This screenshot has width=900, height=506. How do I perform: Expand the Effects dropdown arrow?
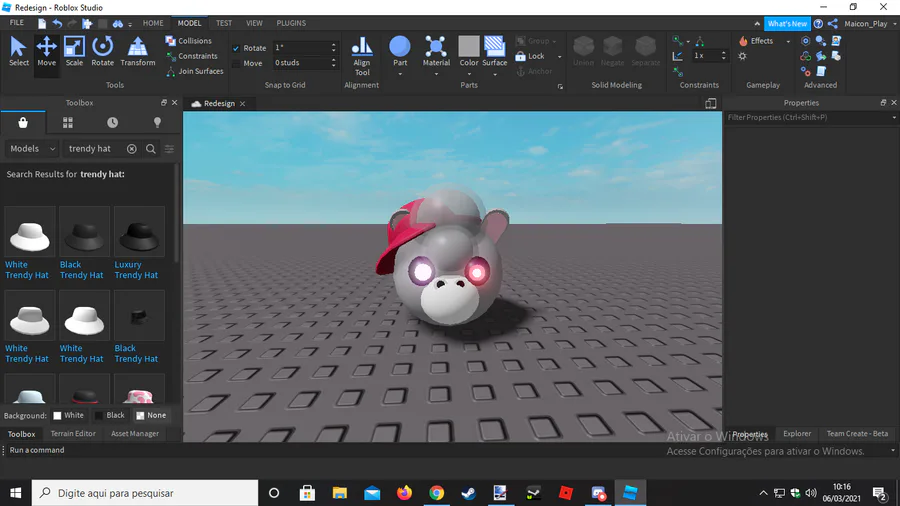tap(788, 41)
